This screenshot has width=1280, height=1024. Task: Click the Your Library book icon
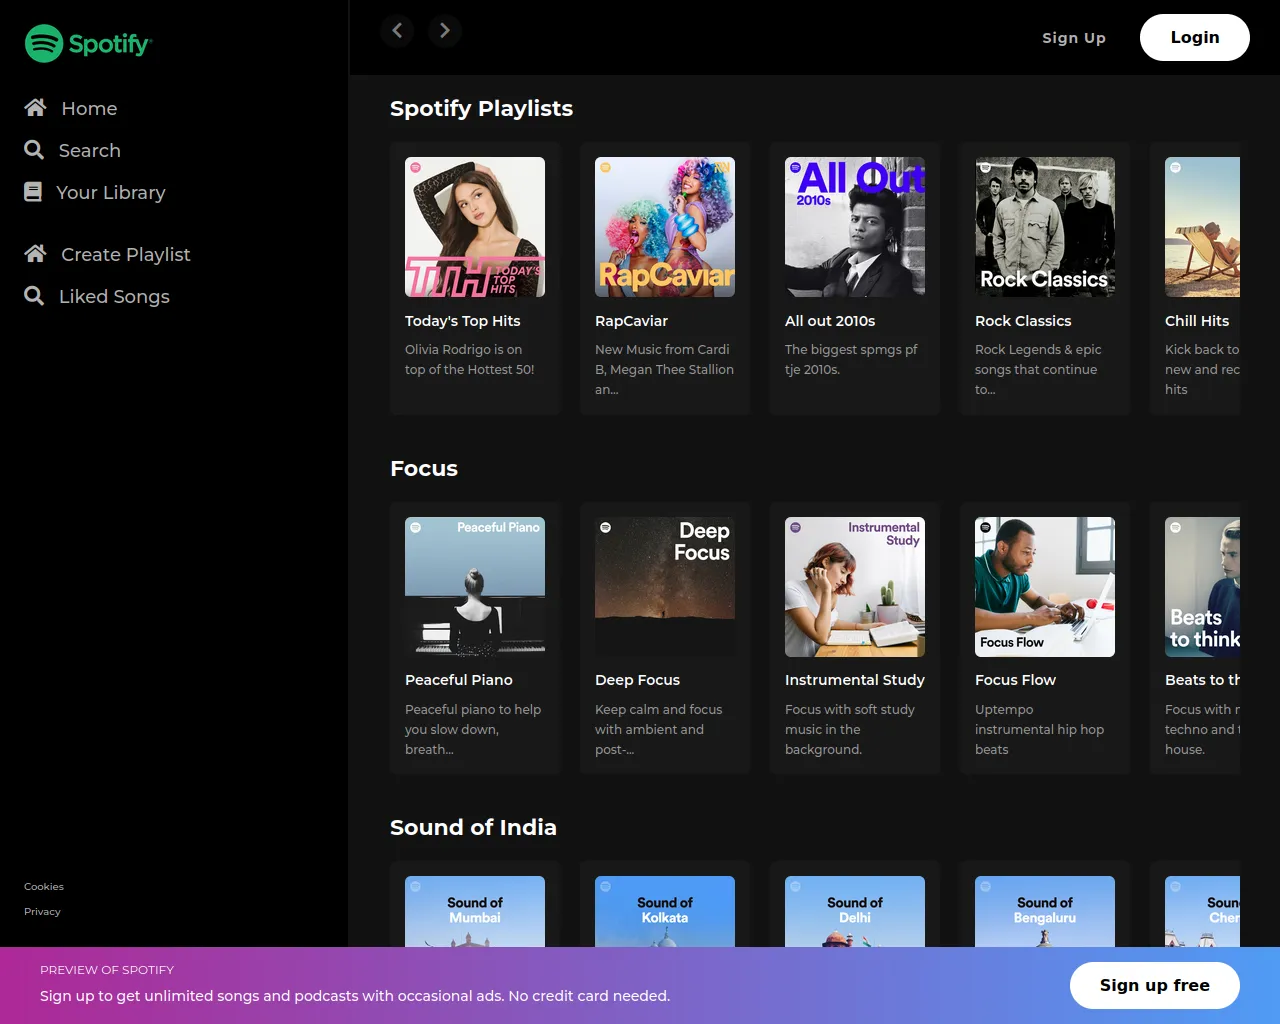click(33, 192)
